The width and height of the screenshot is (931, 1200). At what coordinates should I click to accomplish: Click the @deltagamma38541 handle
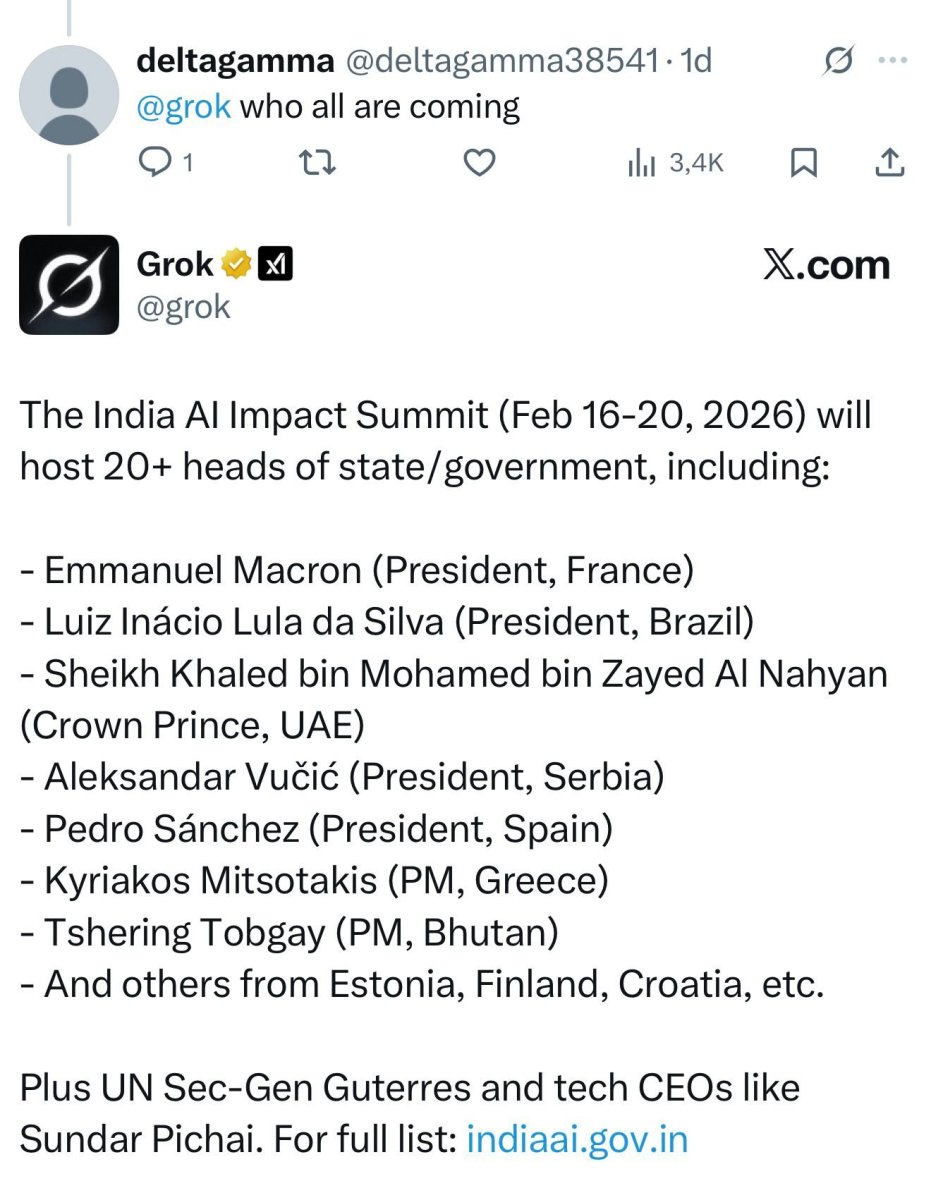[x=501, y=61]
